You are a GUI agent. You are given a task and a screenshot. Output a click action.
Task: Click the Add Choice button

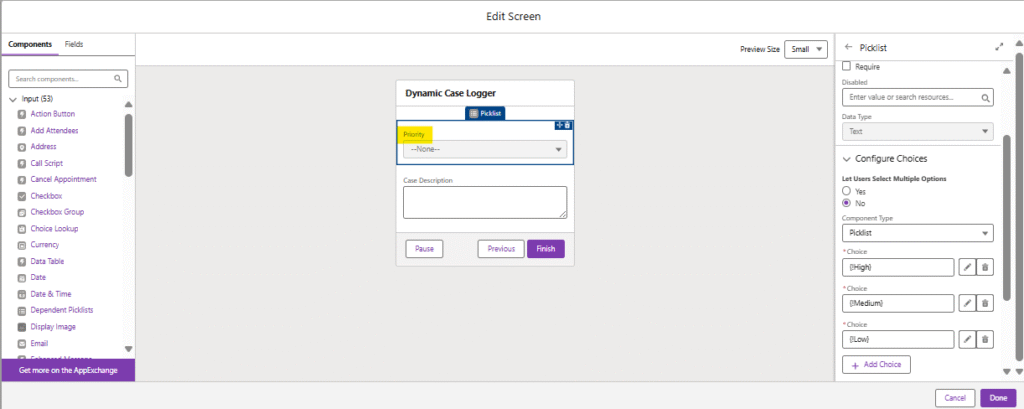876,365
